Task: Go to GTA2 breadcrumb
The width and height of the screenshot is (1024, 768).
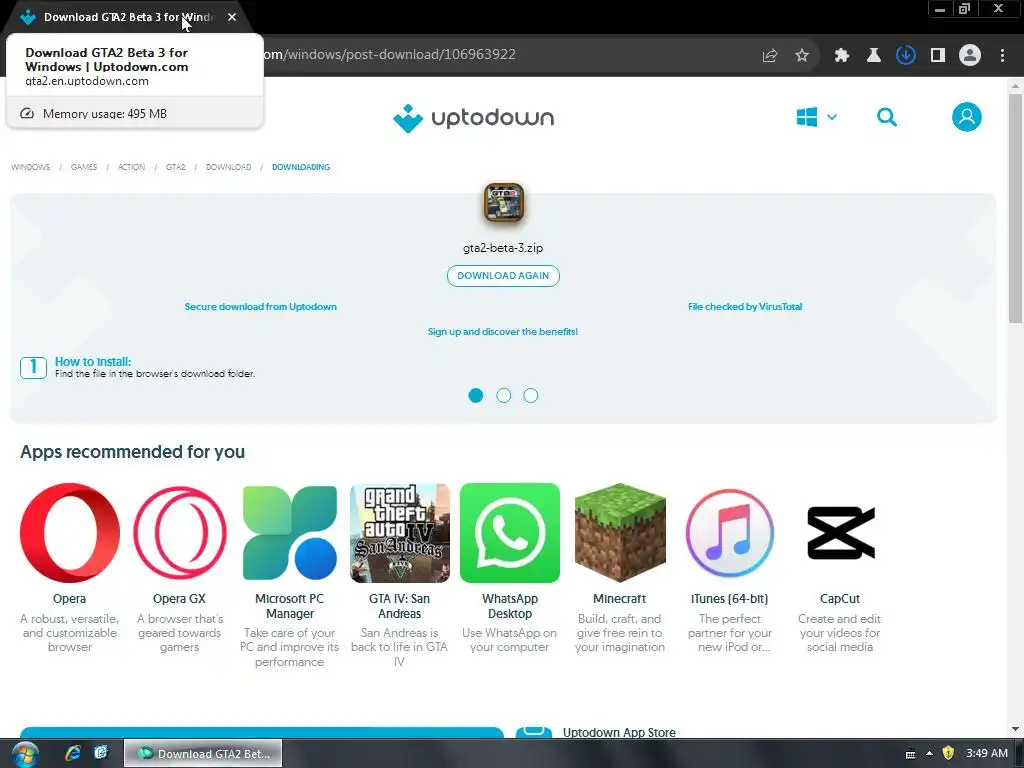Action: (x=176, y=167)
